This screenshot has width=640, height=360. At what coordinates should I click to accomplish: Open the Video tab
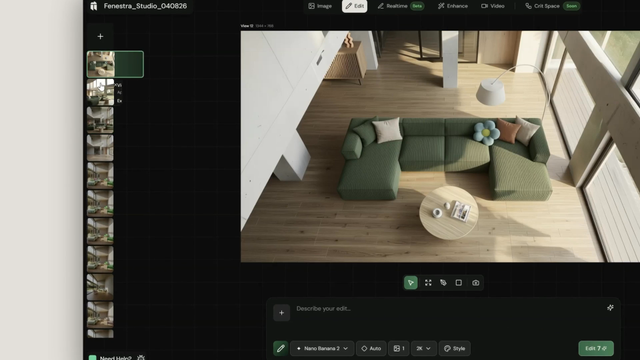pyautogui.click(x=493, y=6)
